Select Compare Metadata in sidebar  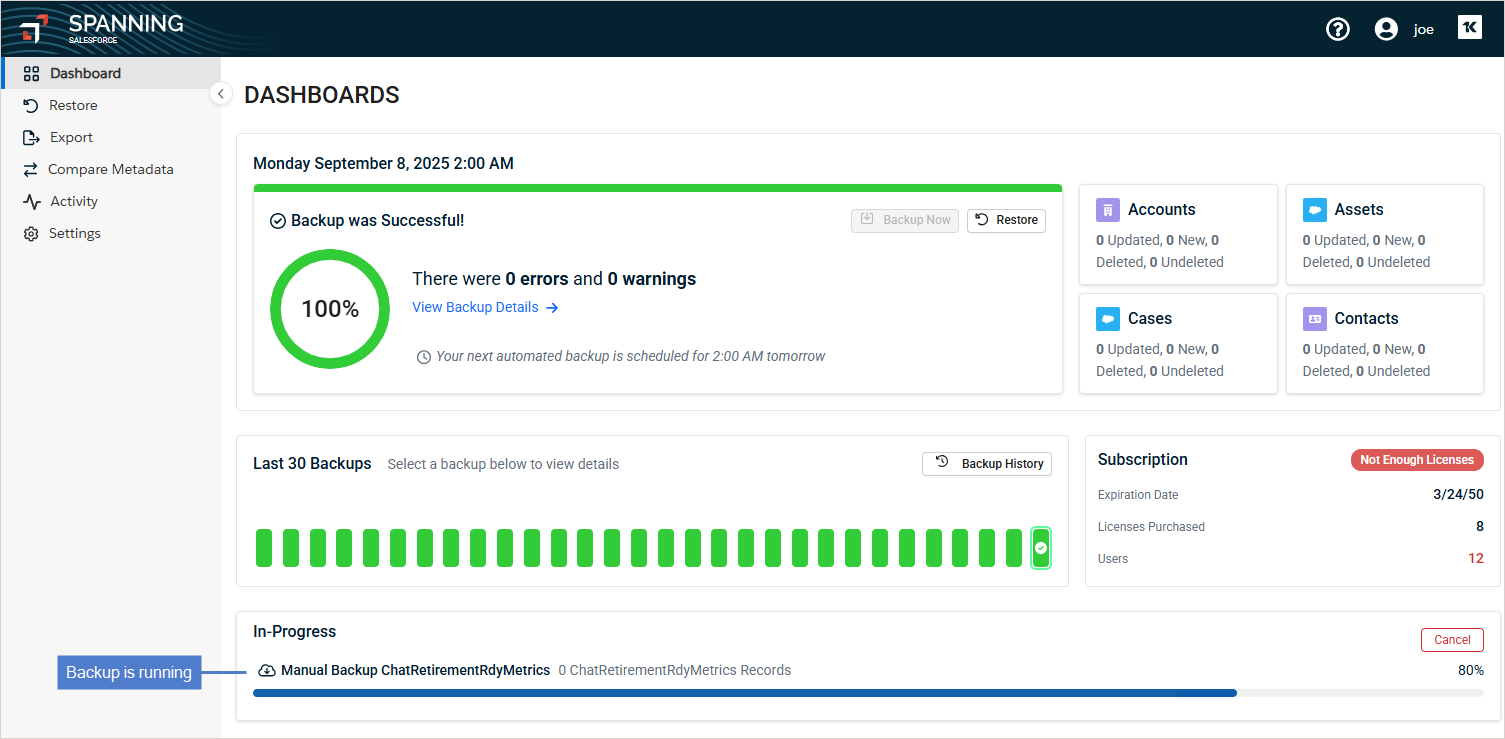[110, 169]
